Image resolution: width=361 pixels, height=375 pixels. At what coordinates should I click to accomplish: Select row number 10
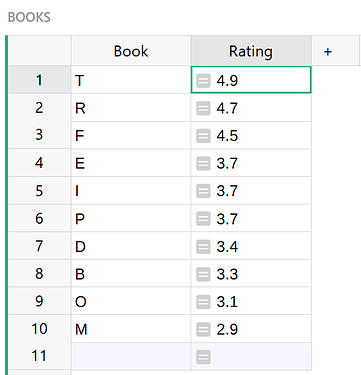(x=39, y=329)
